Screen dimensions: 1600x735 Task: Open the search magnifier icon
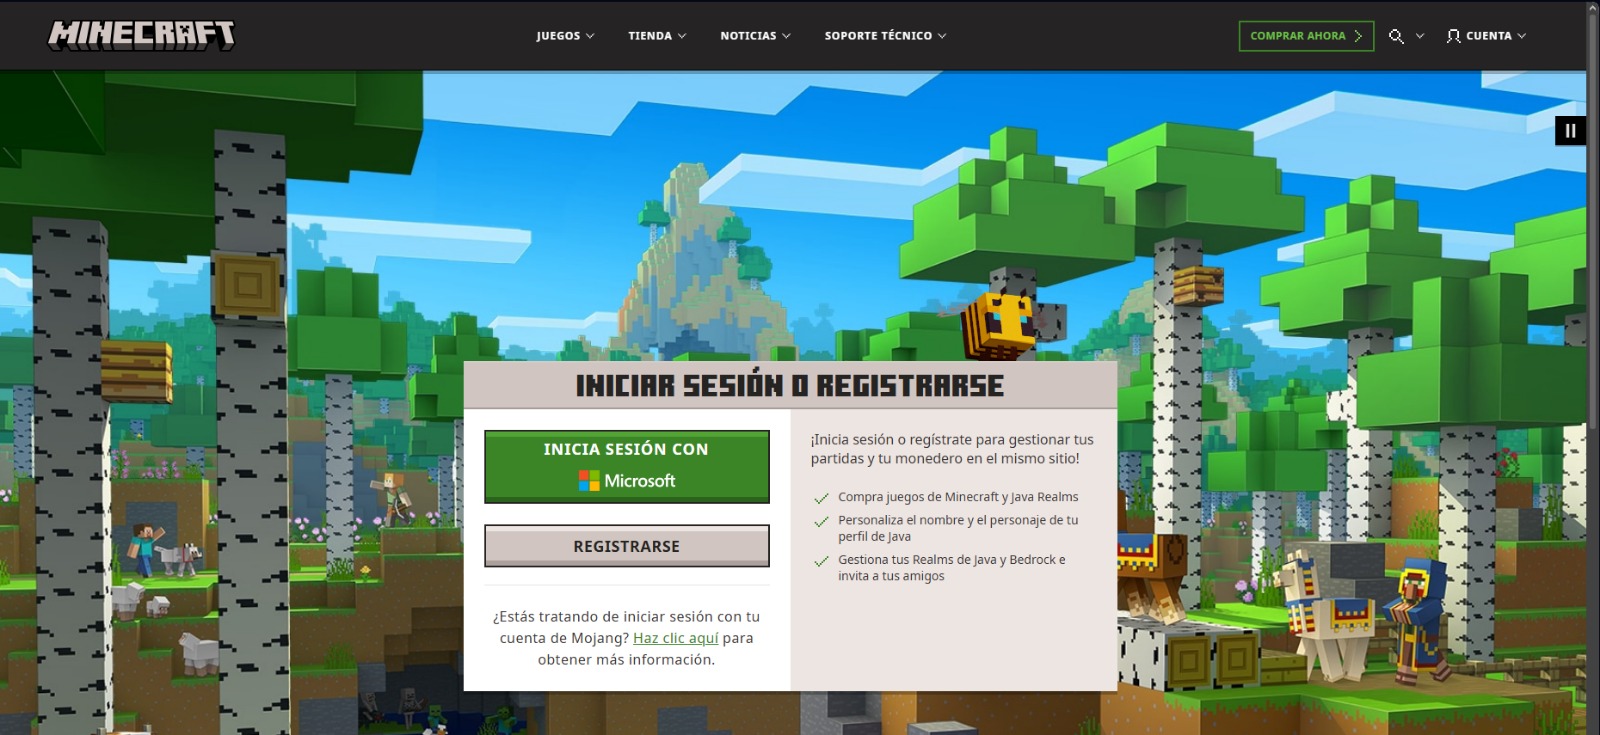point(1396,36)
